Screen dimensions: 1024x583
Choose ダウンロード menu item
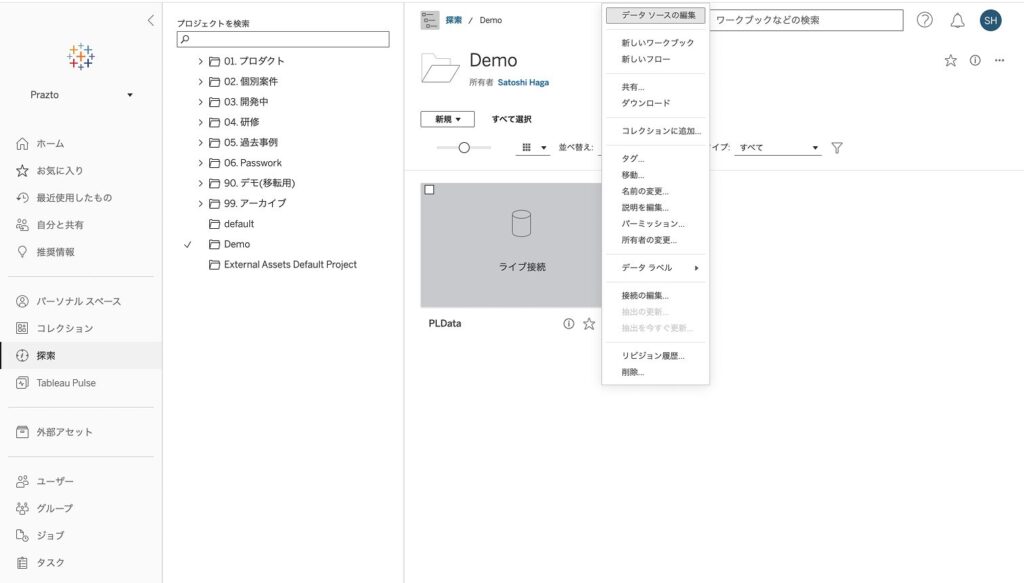[x=656, y=103]
